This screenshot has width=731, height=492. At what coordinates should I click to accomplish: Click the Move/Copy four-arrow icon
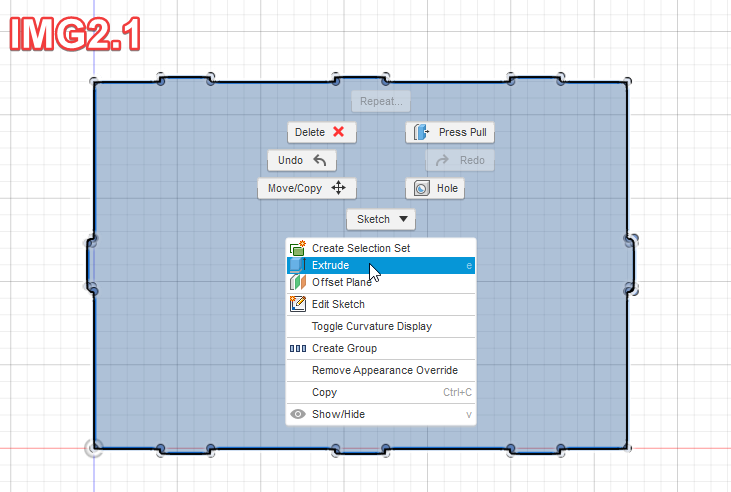click(338, 188)
